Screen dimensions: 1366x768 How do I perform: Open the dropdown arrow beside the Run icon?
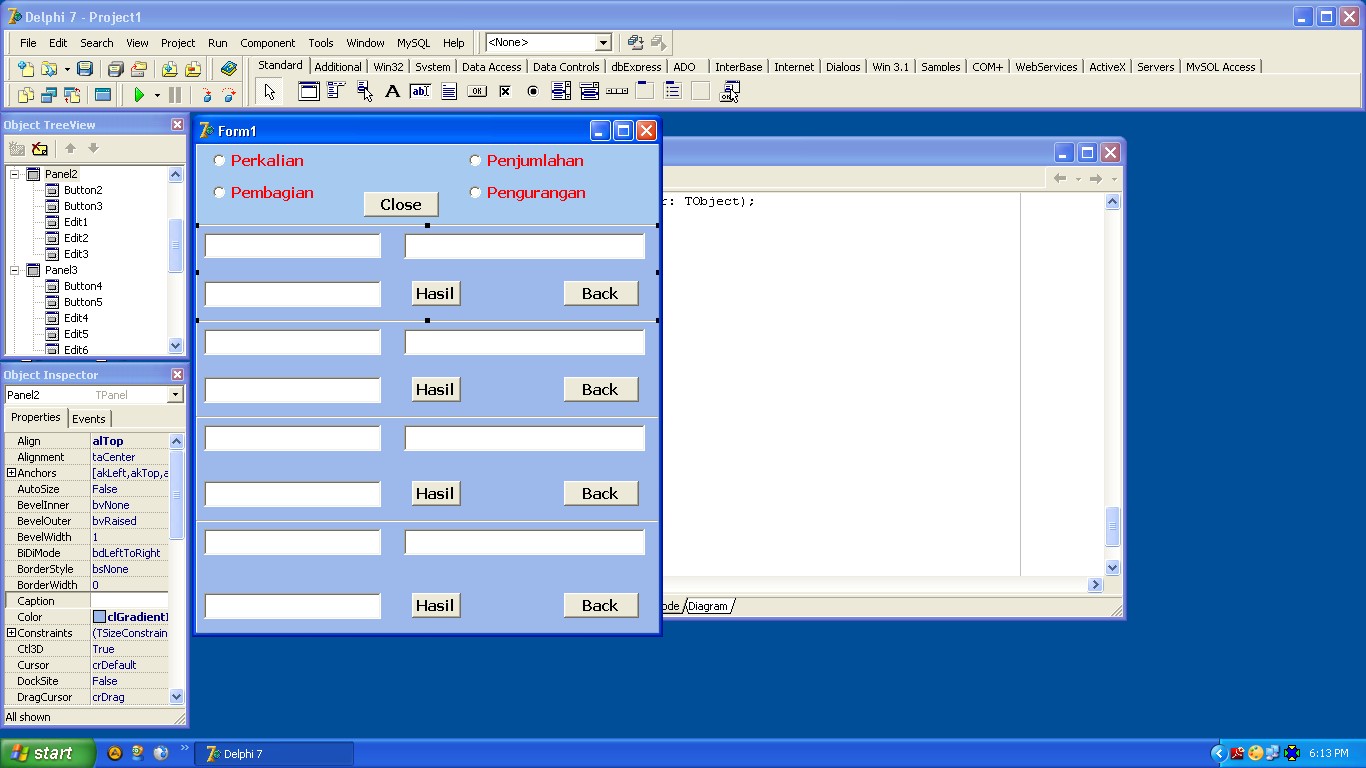(157, 95)
